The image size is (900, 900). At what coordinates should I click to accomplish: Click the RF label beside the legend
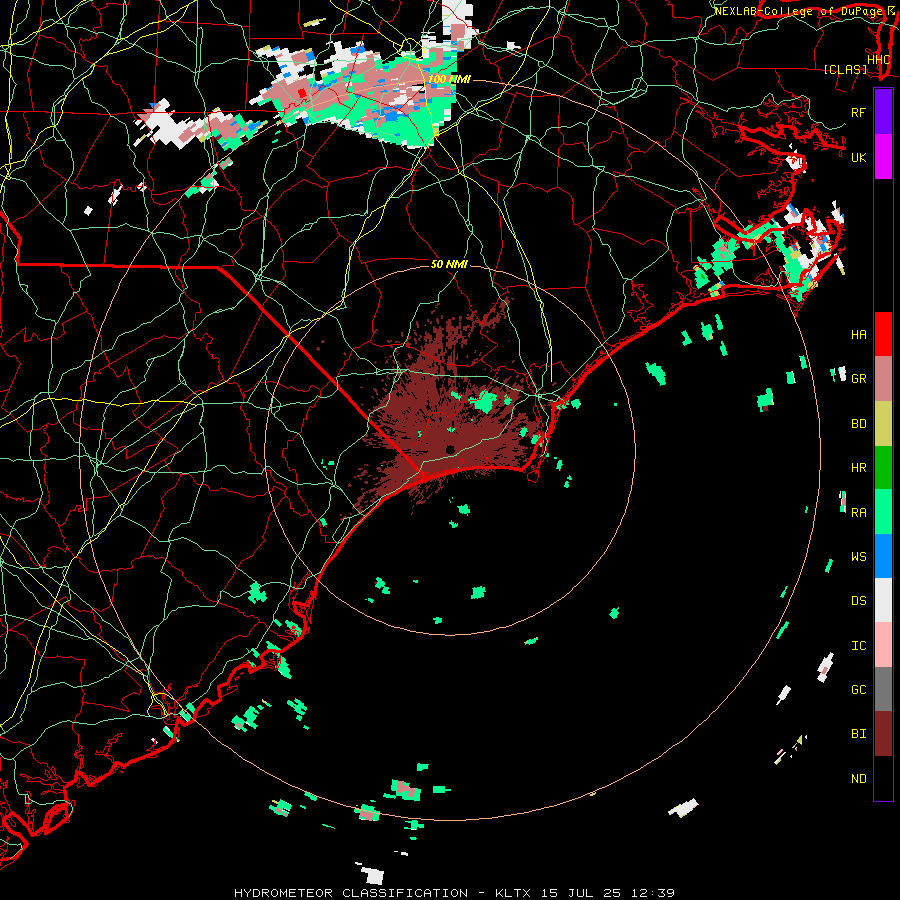point(858,112)
